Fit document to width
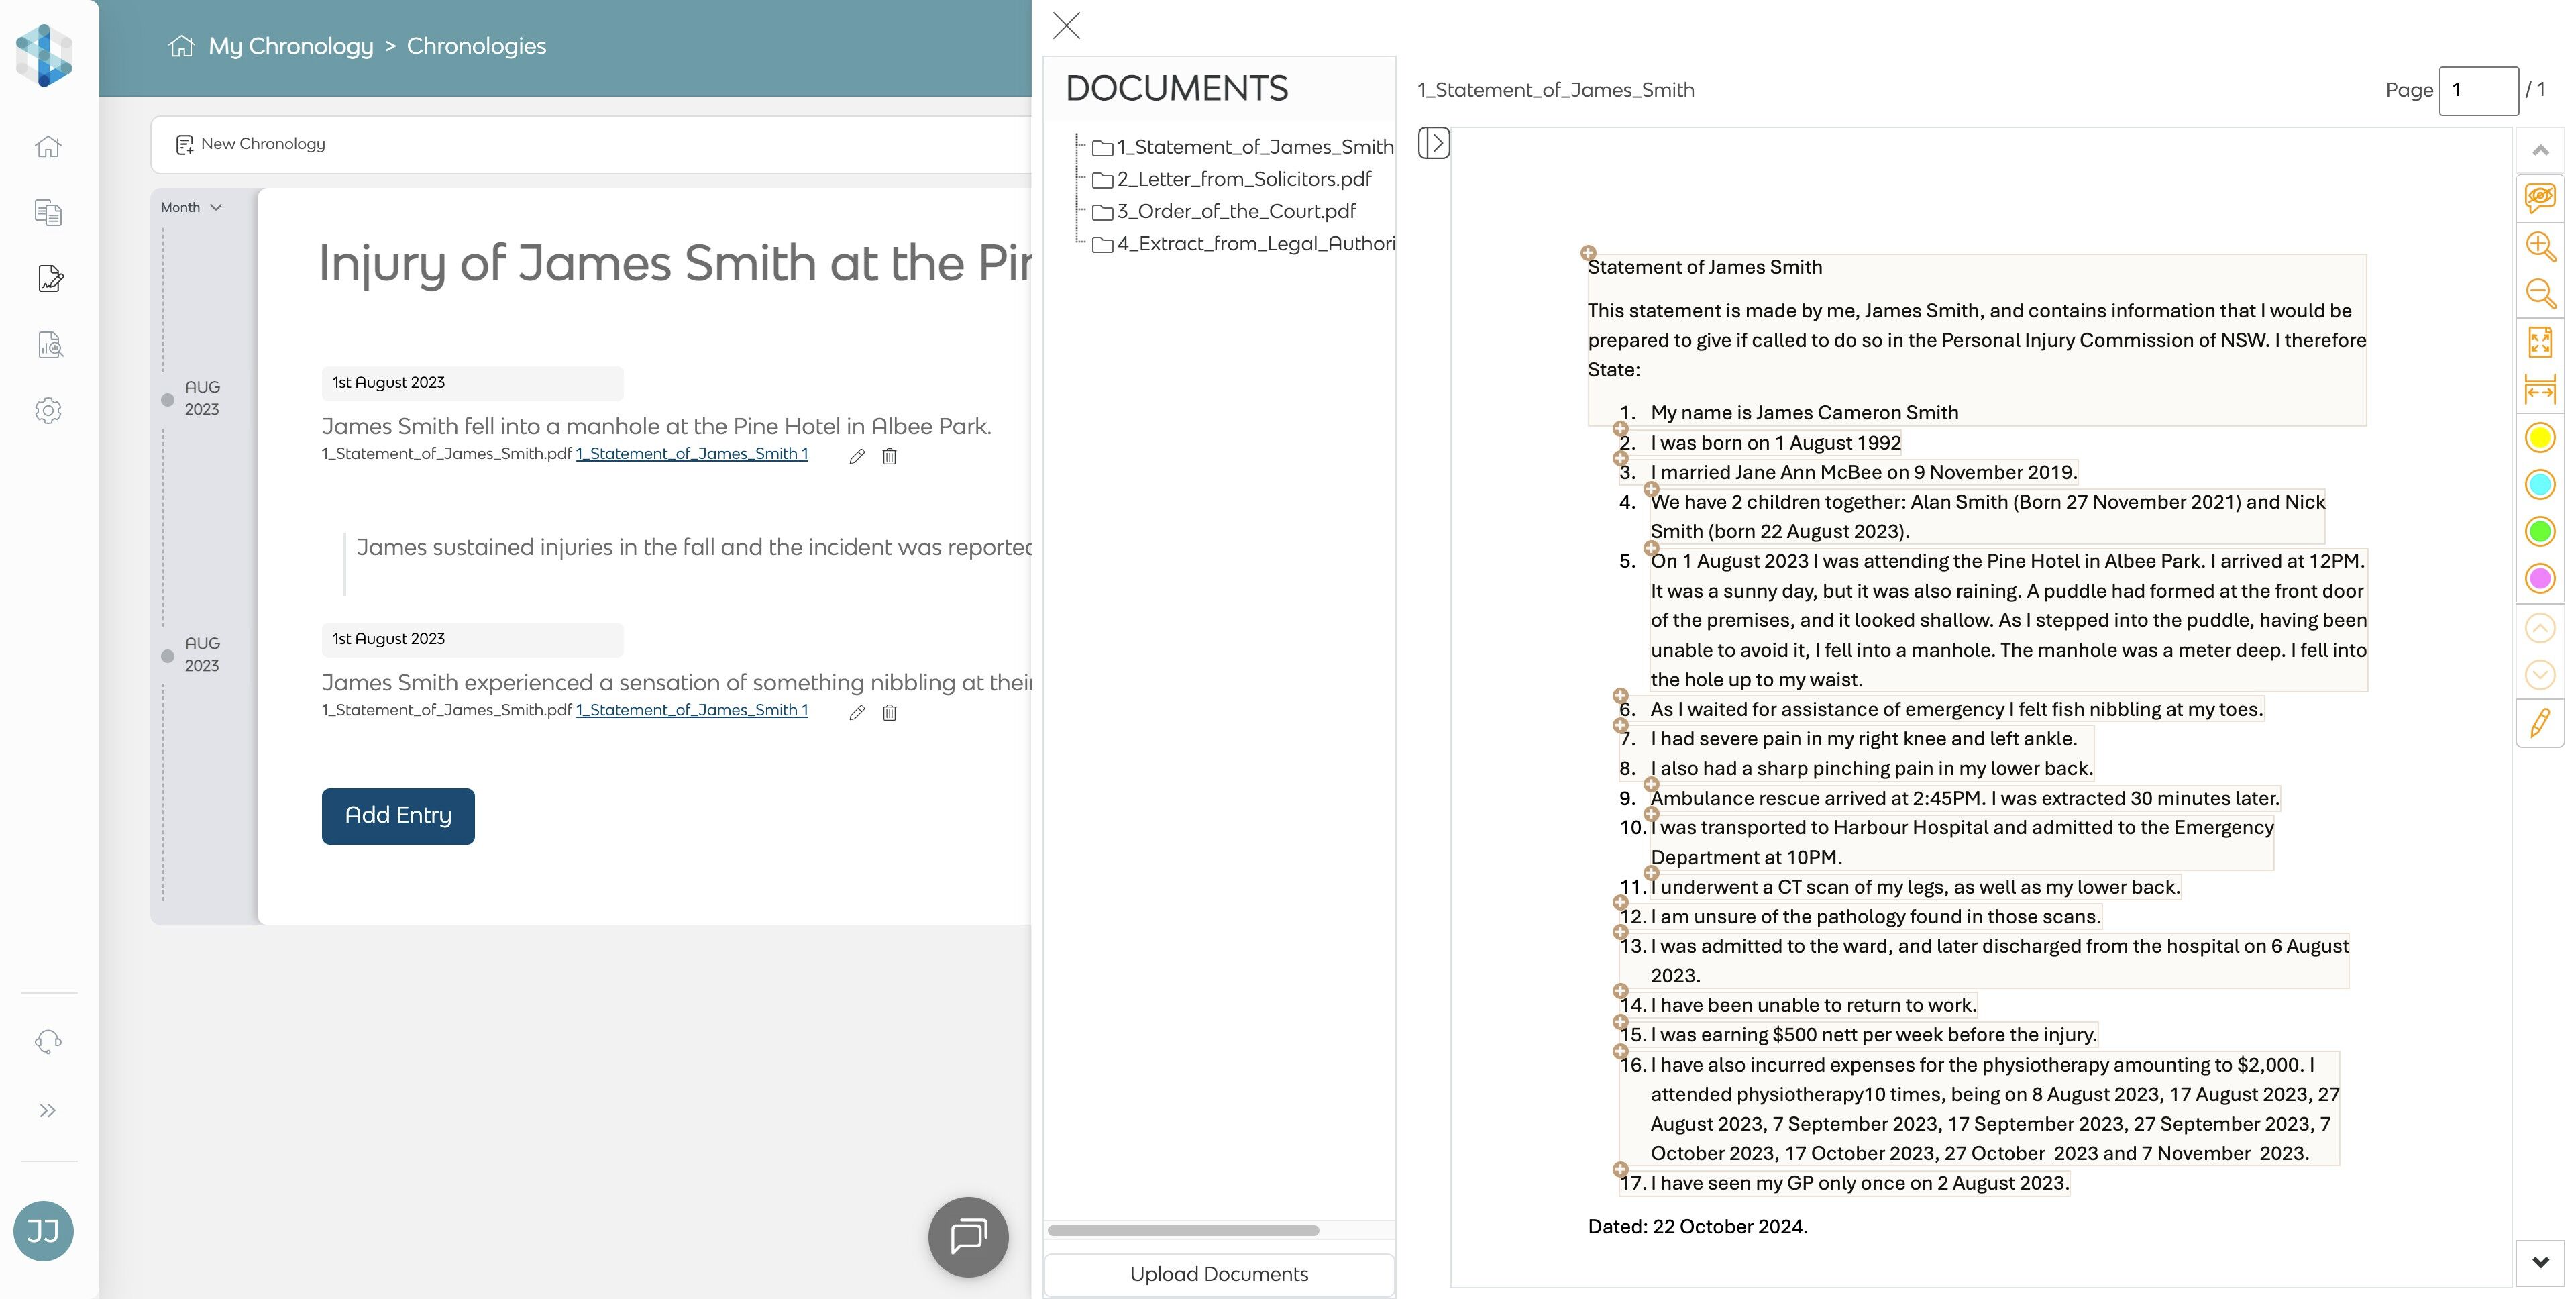 pos(2539,389)
